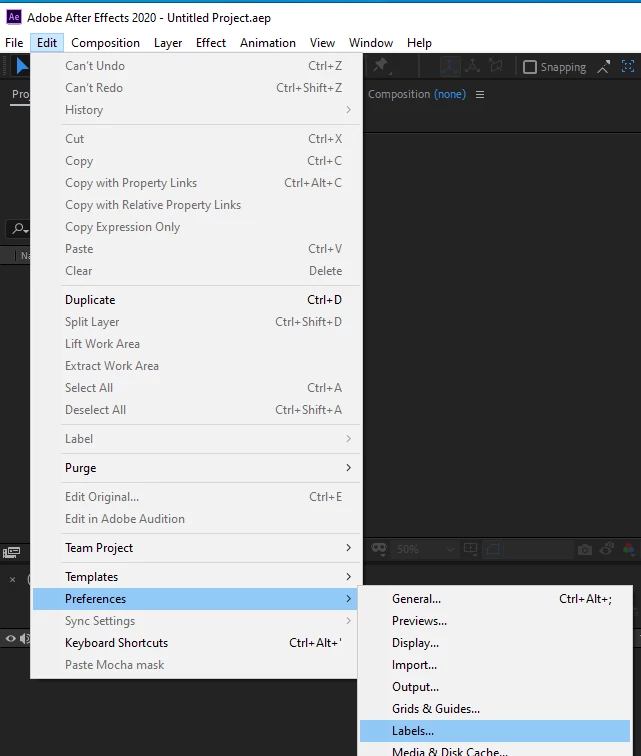Open the Animation menu
Viewport: 641px width, 756px height.
click(268, 43)
